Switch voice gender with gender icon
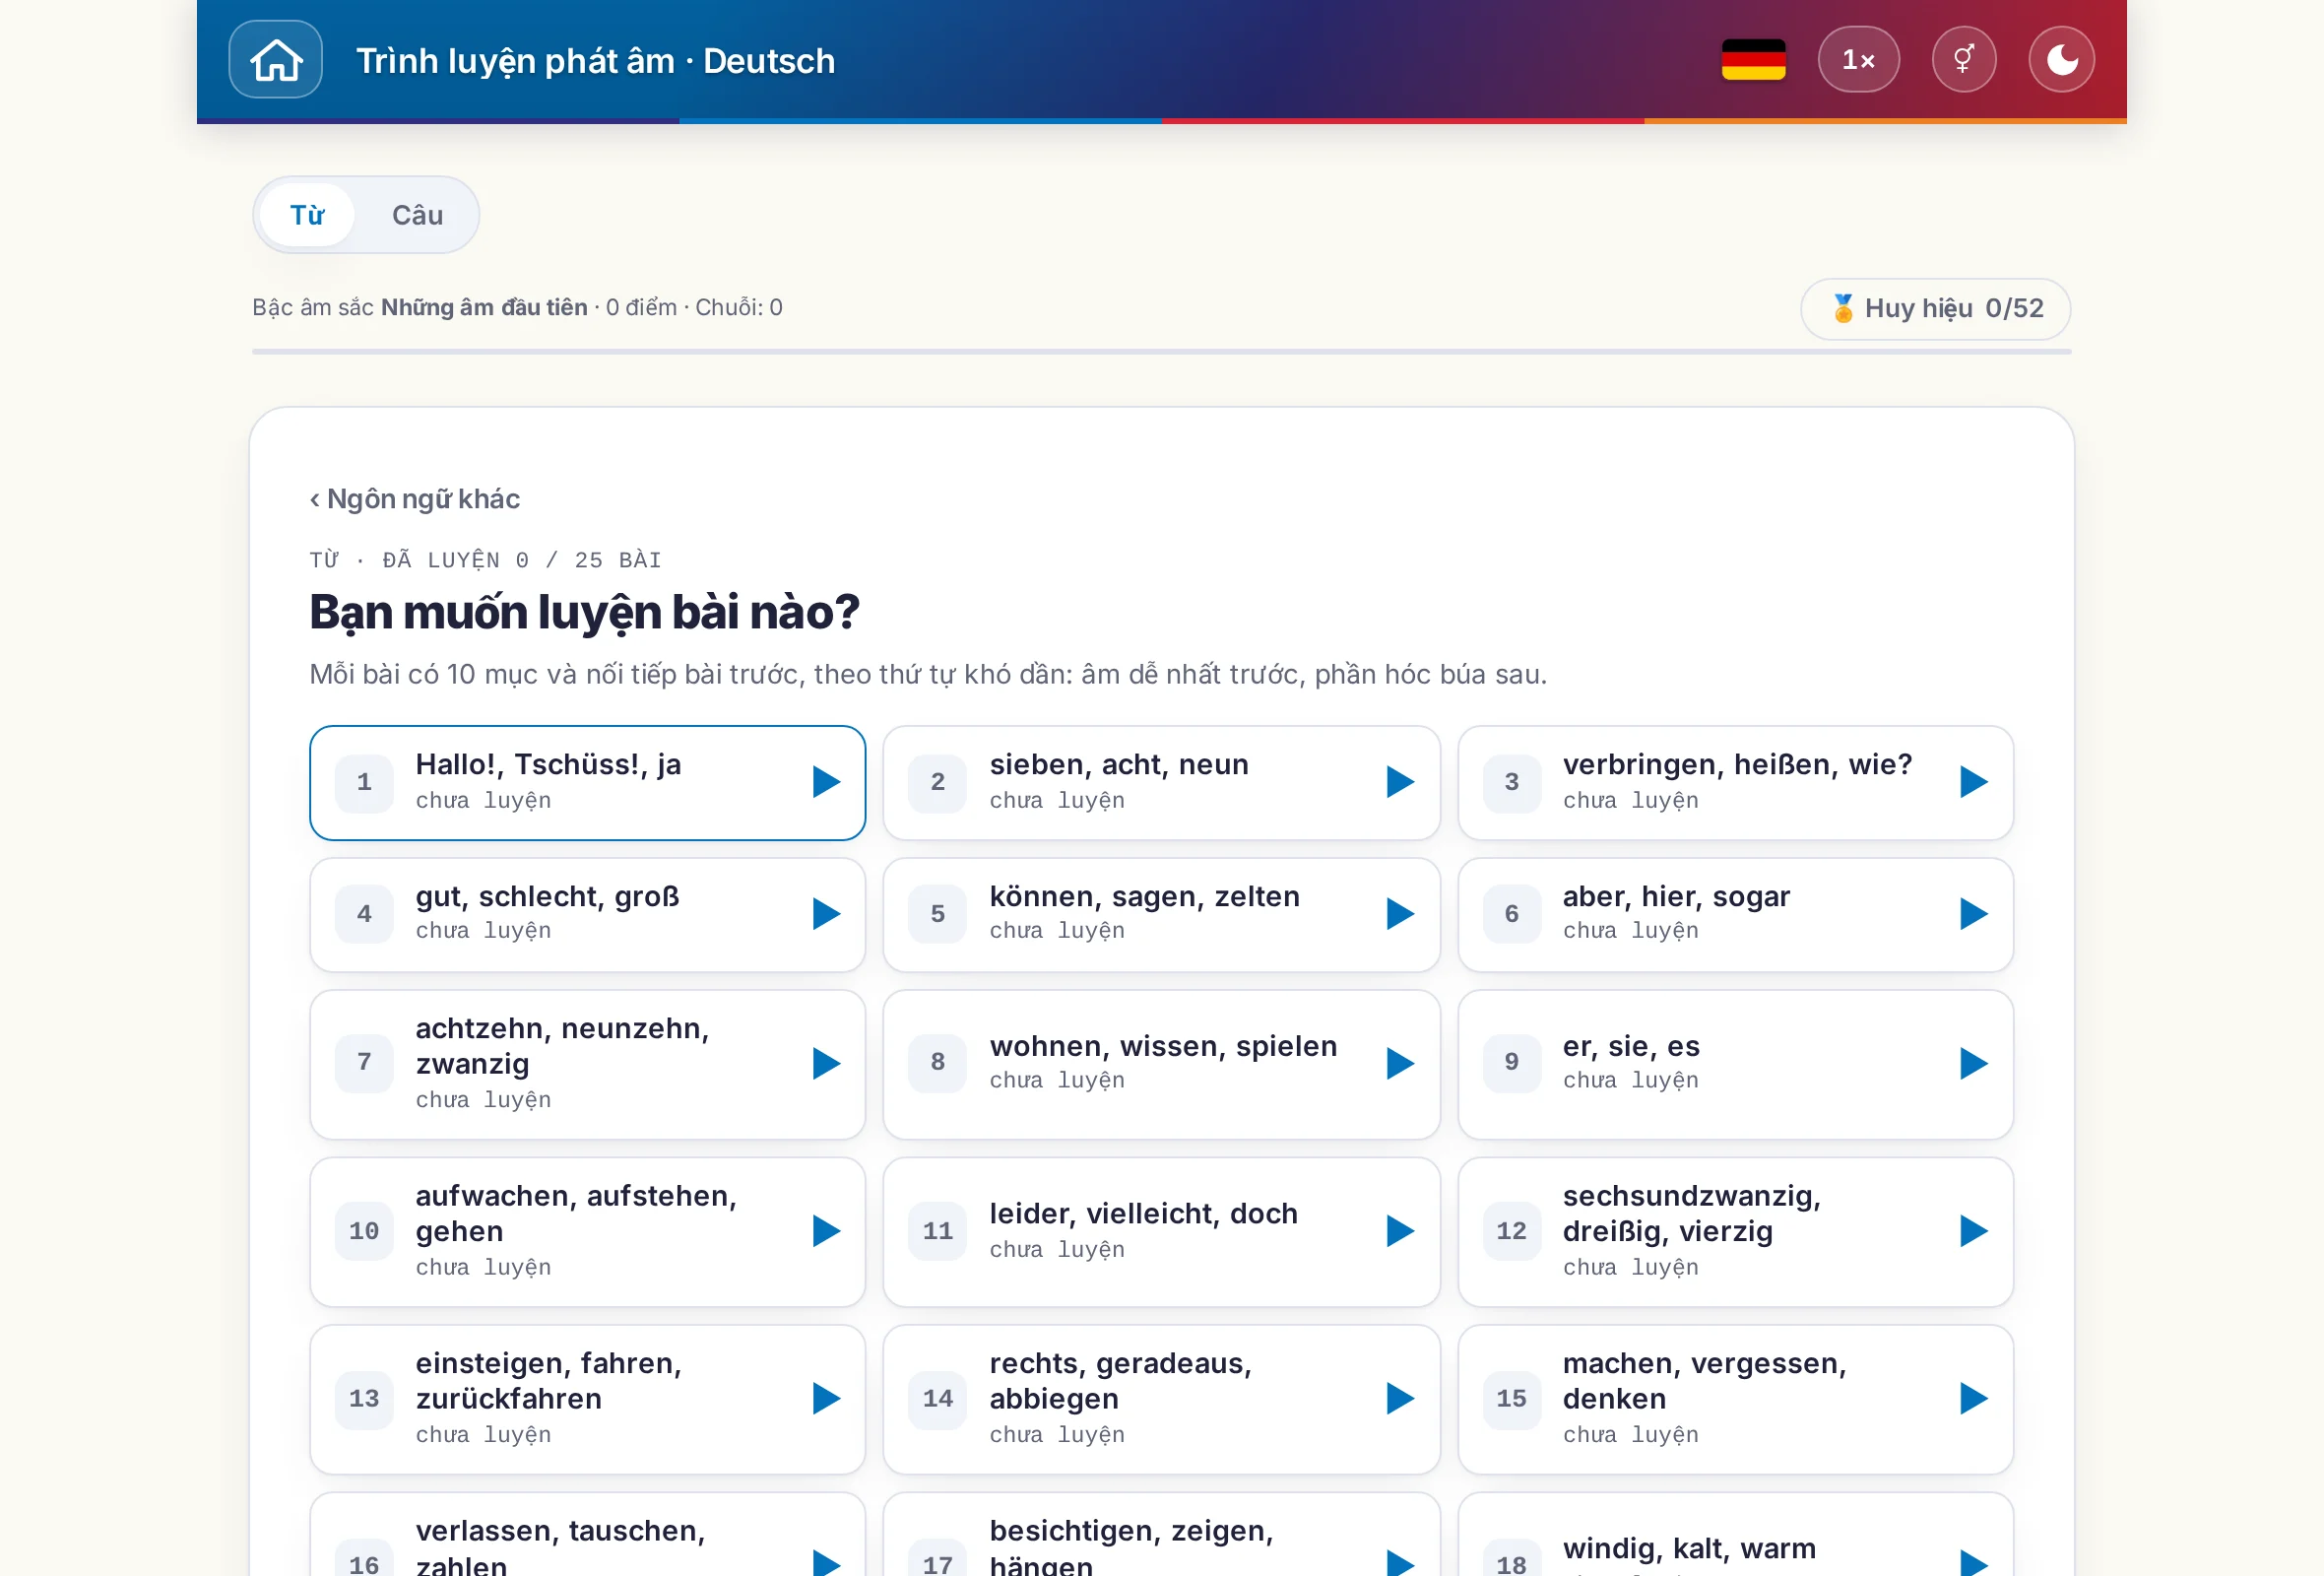The width and height of the screenshot is (2324, 1576). tap(1963, 60)
